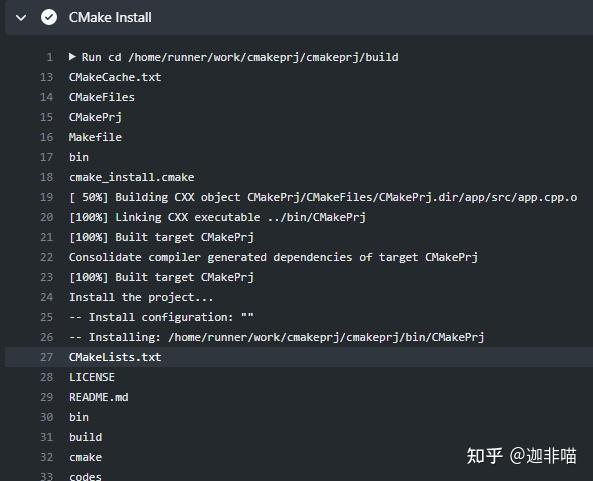Select the Installing path log line
Viewport: 593px width, 481px height.
tap(276, 337)
